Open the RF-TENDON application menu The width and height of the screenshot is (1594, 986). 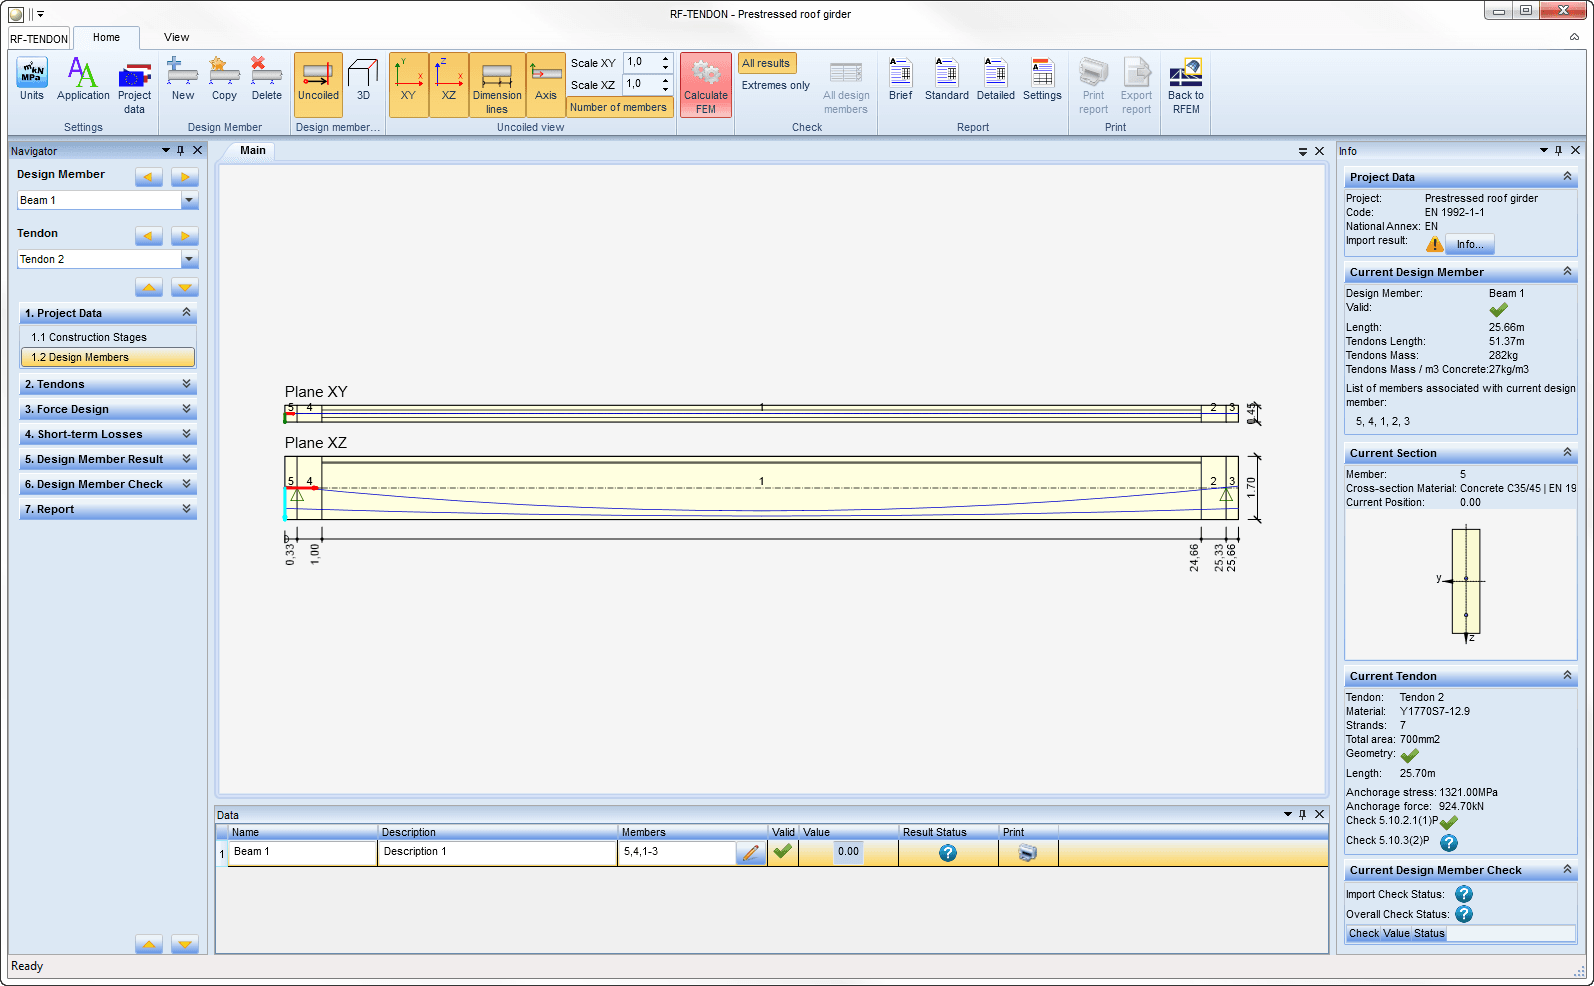click(x=39, y=39)
